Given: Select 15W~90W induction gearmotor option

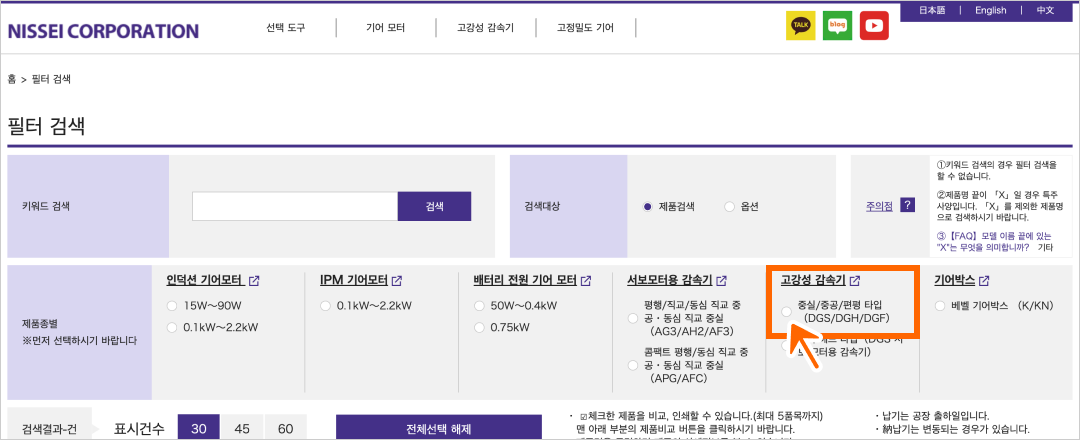Looking at the screenshot, I should click(172, 305).
